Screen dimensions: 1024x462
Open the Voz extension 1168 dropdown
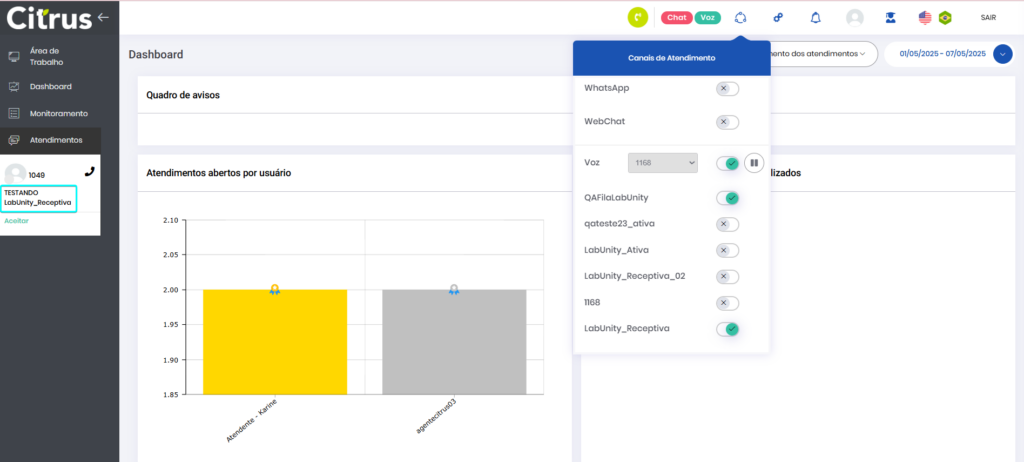coord(662,163)
